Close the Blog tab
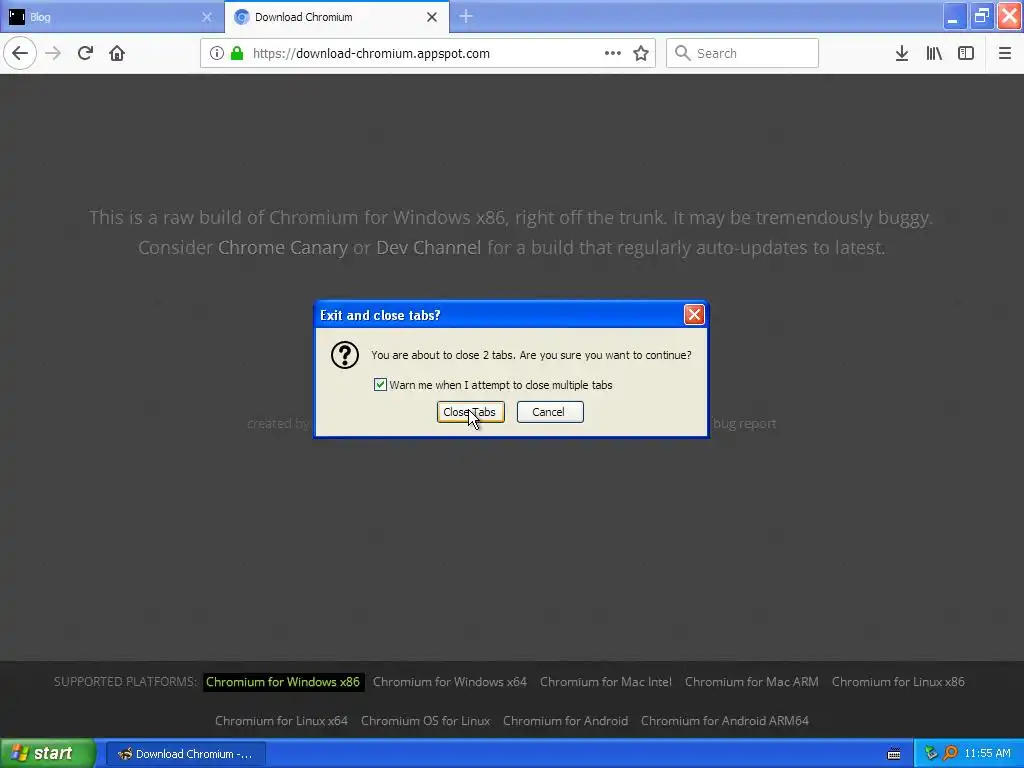Image resolution: width=1024 pixels, height=768 pixels. click(x=207, y=17)
